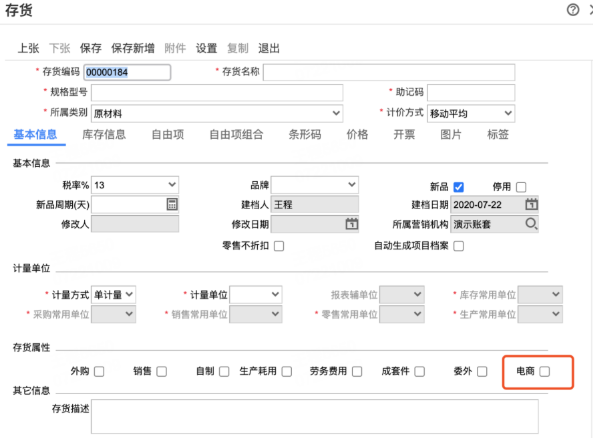Check the 电商 attribute checkbox
This screenshot has height=438, width=593.
click(545, 371)
